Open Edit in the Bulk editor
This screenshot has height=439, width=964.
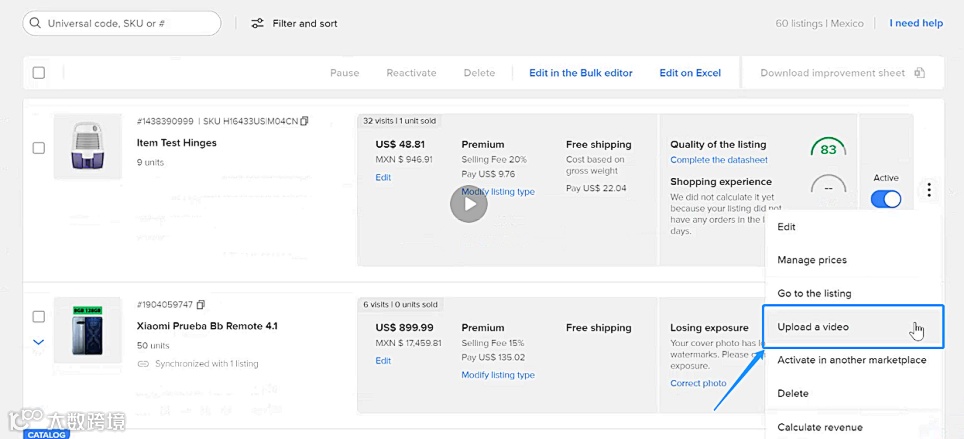[581, 73]
